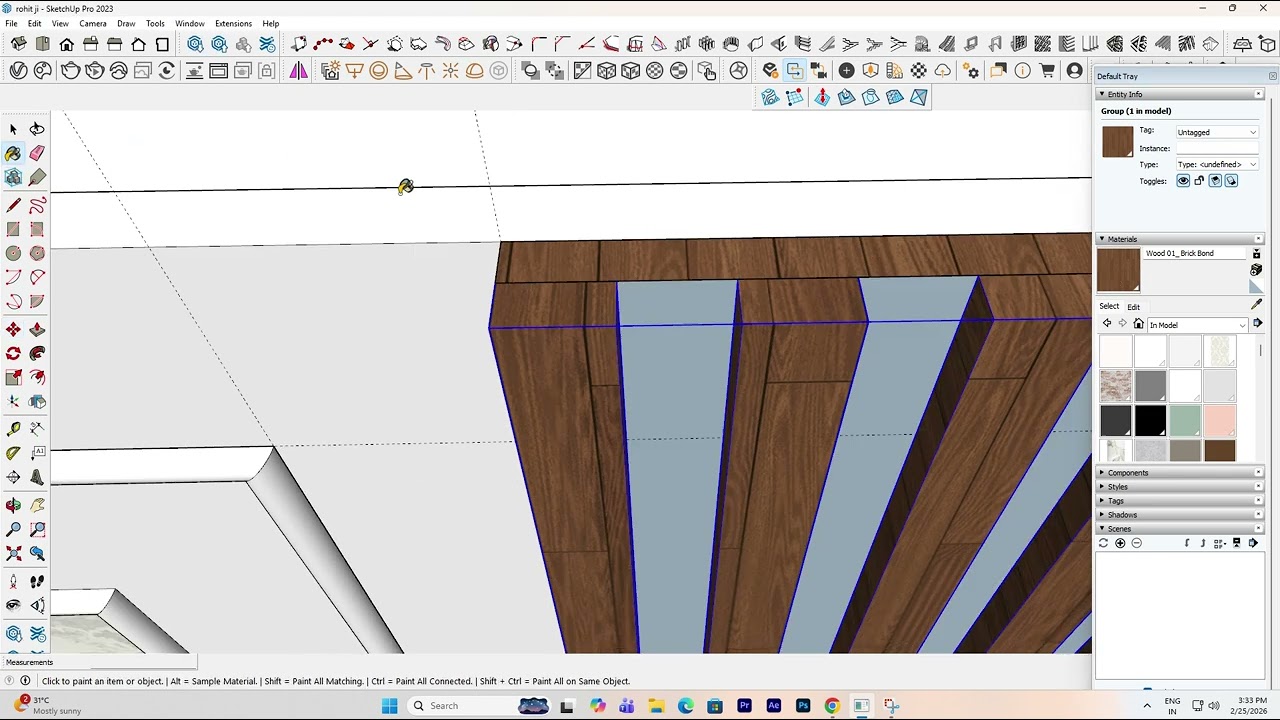Screen dimensions: 1280x720
Task: Open the Windows Start menu
Action: (389, 706)
